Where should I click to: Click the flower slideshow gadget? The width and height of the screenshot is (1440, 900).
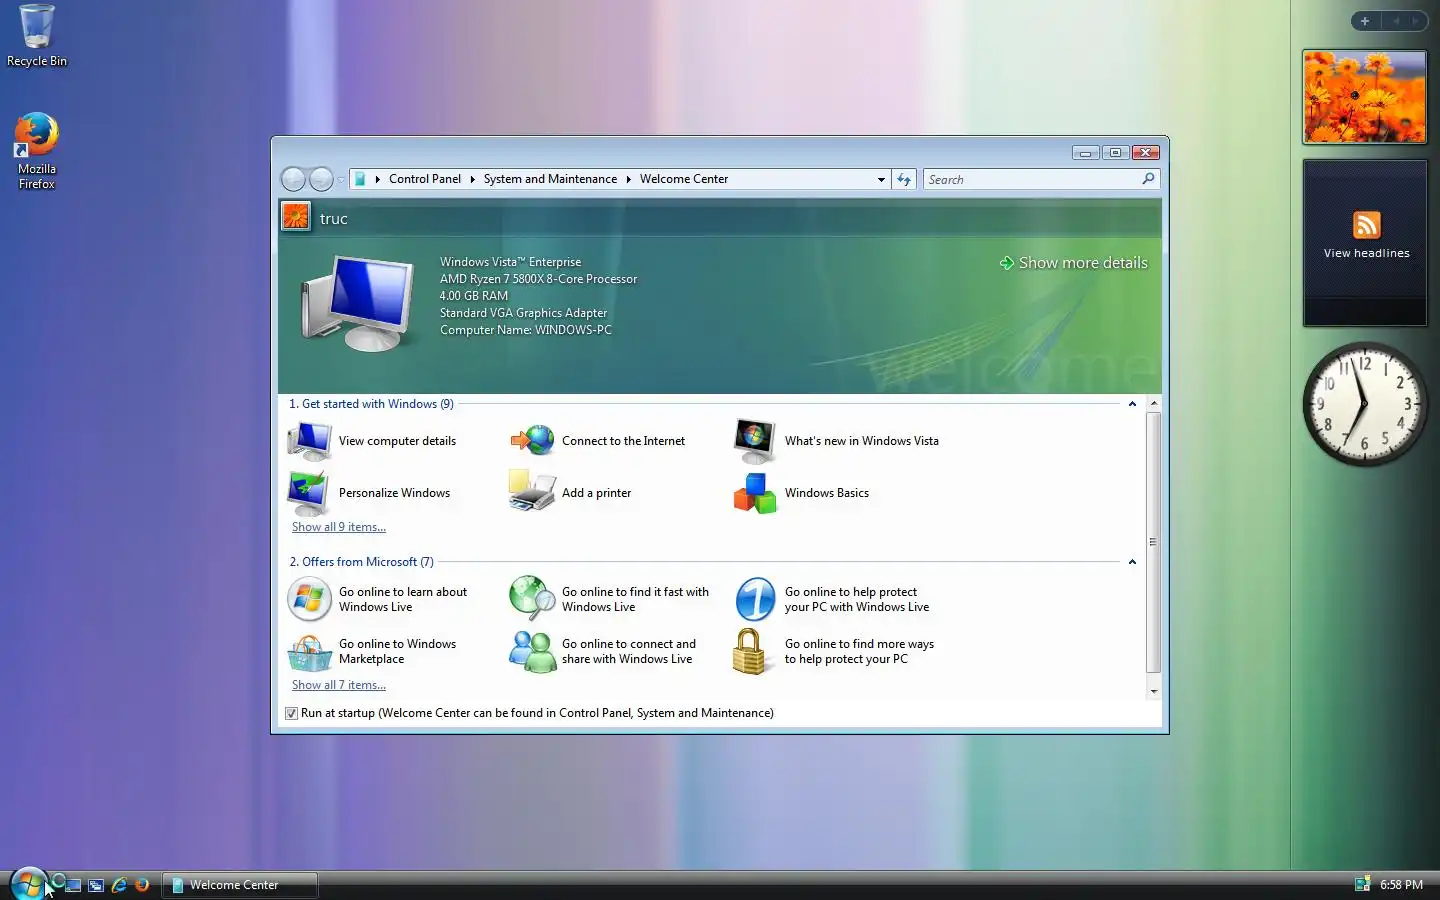(1365, 97)
